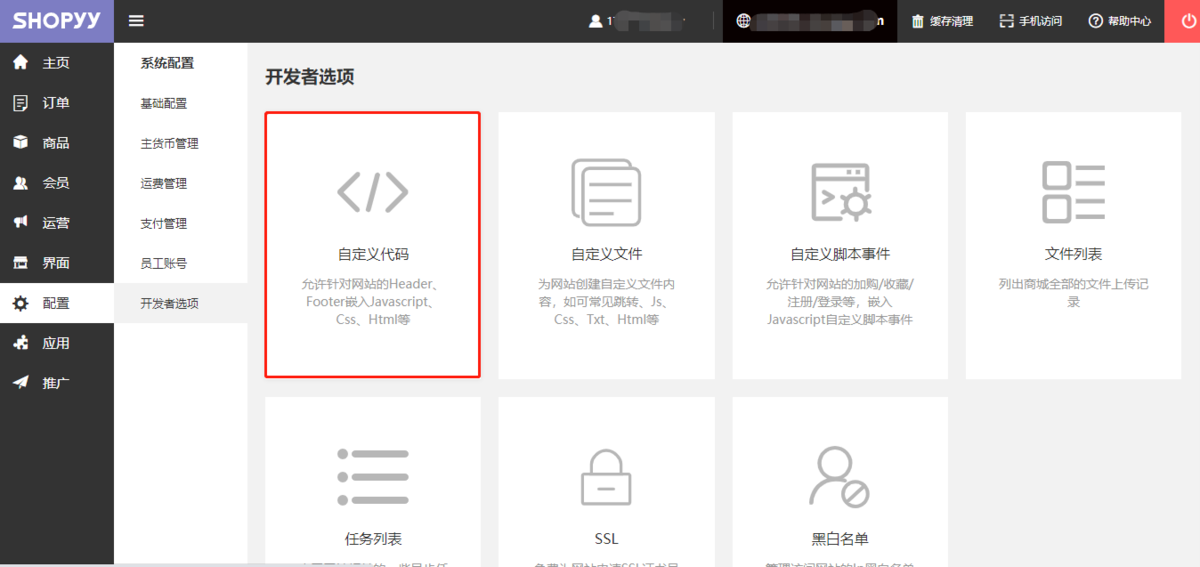Open 订单 in the main sidebar
Viewport: 1200px width, 567px height.
coord(56,103)
